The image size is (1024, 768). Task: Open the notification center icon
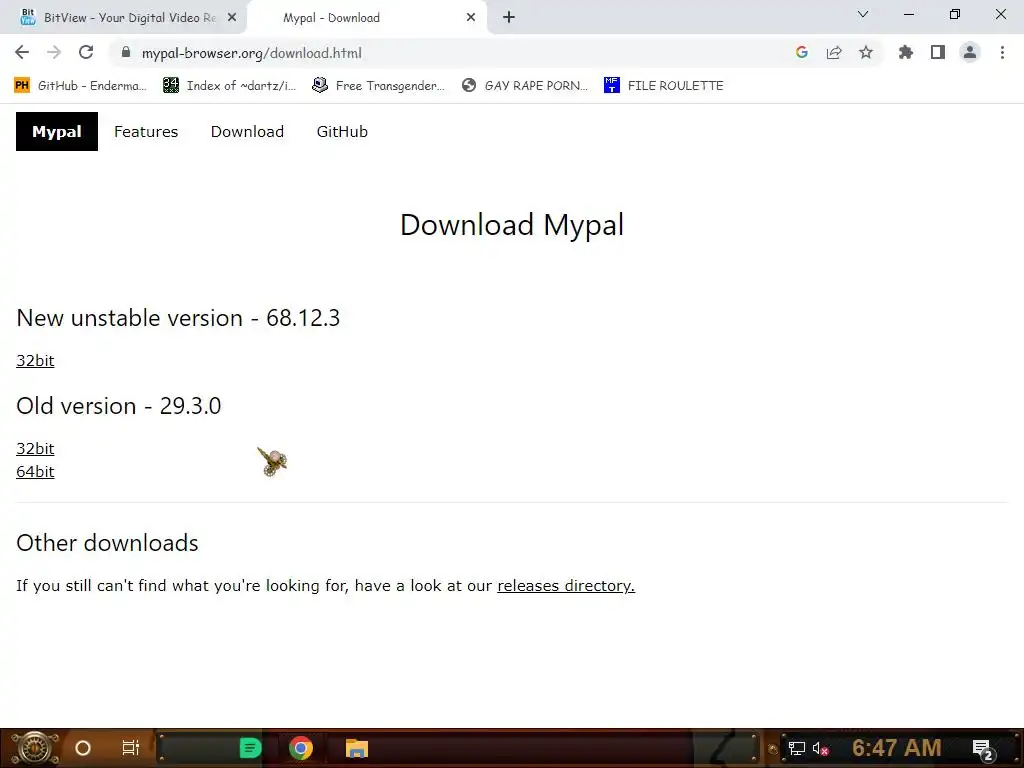(x=983, y=749)
